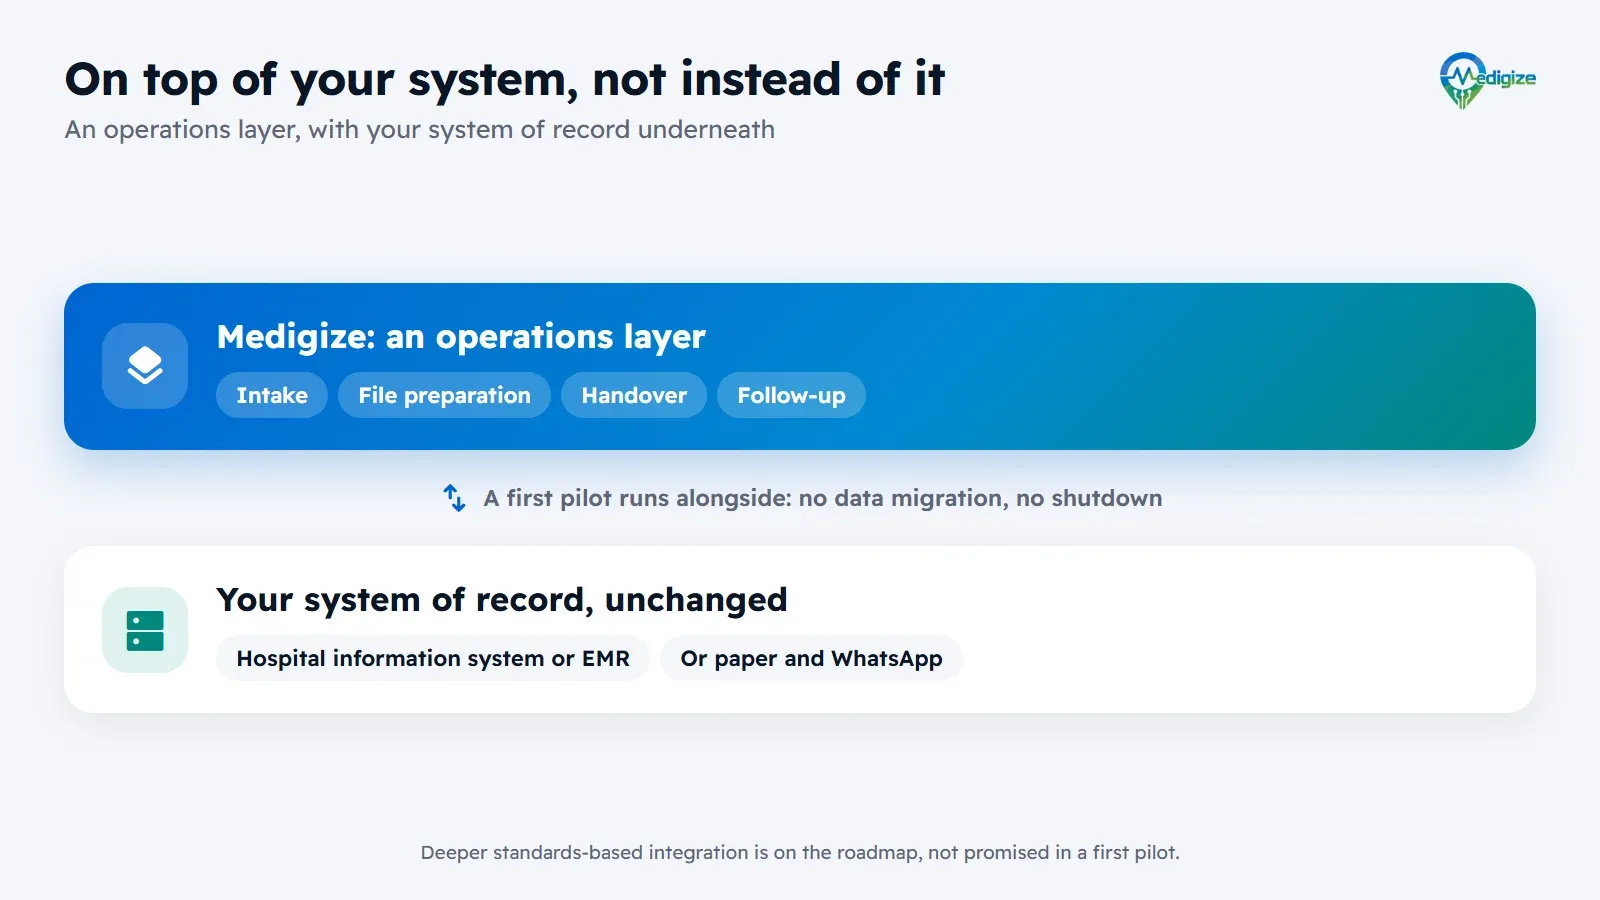Click the 'Deeper standards-based integration' footnote
This screenshot has width=1600, height=900.
point(800,853)
